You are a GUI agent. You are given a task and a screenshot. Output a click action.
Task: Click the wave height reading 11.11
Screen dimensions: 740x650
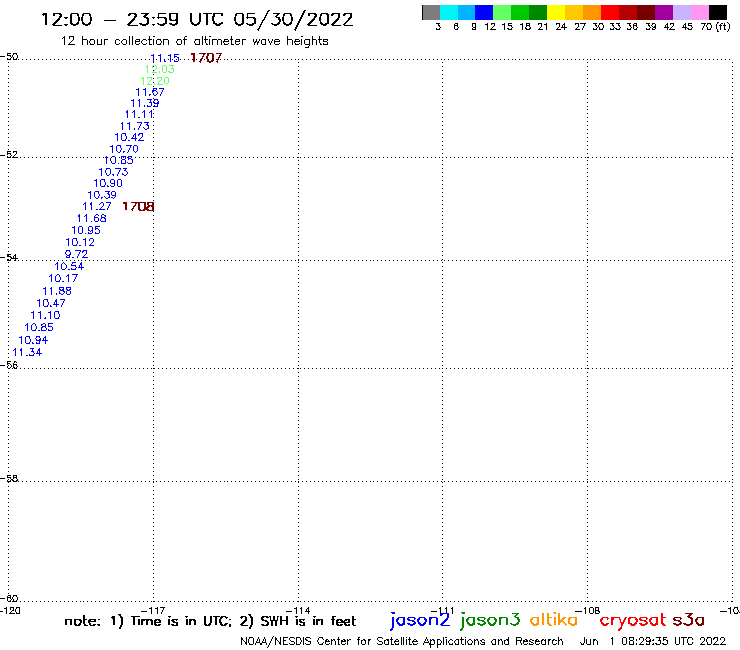pyautogui.click(x=139, y=114)
